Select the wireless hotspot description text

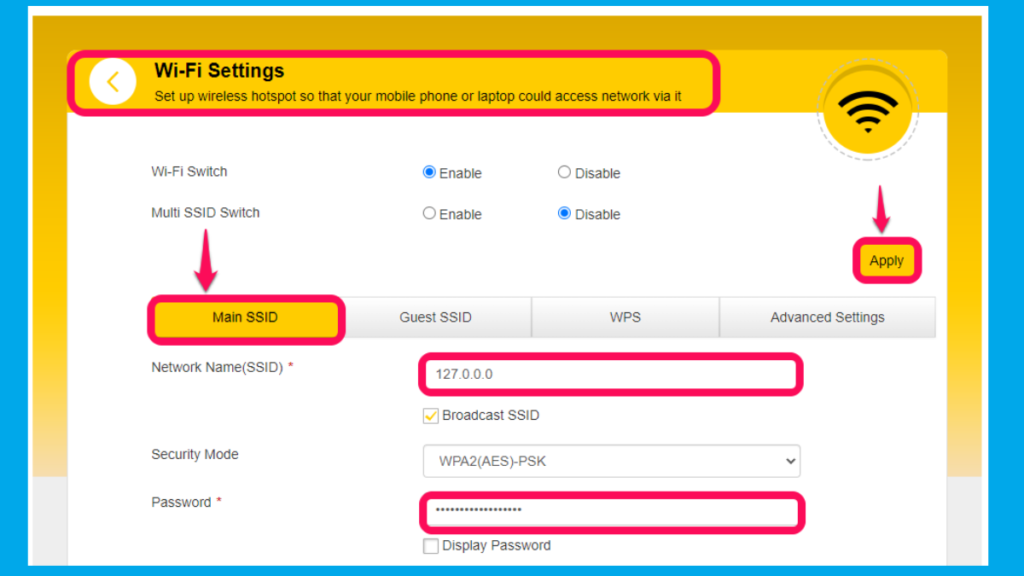418,97
